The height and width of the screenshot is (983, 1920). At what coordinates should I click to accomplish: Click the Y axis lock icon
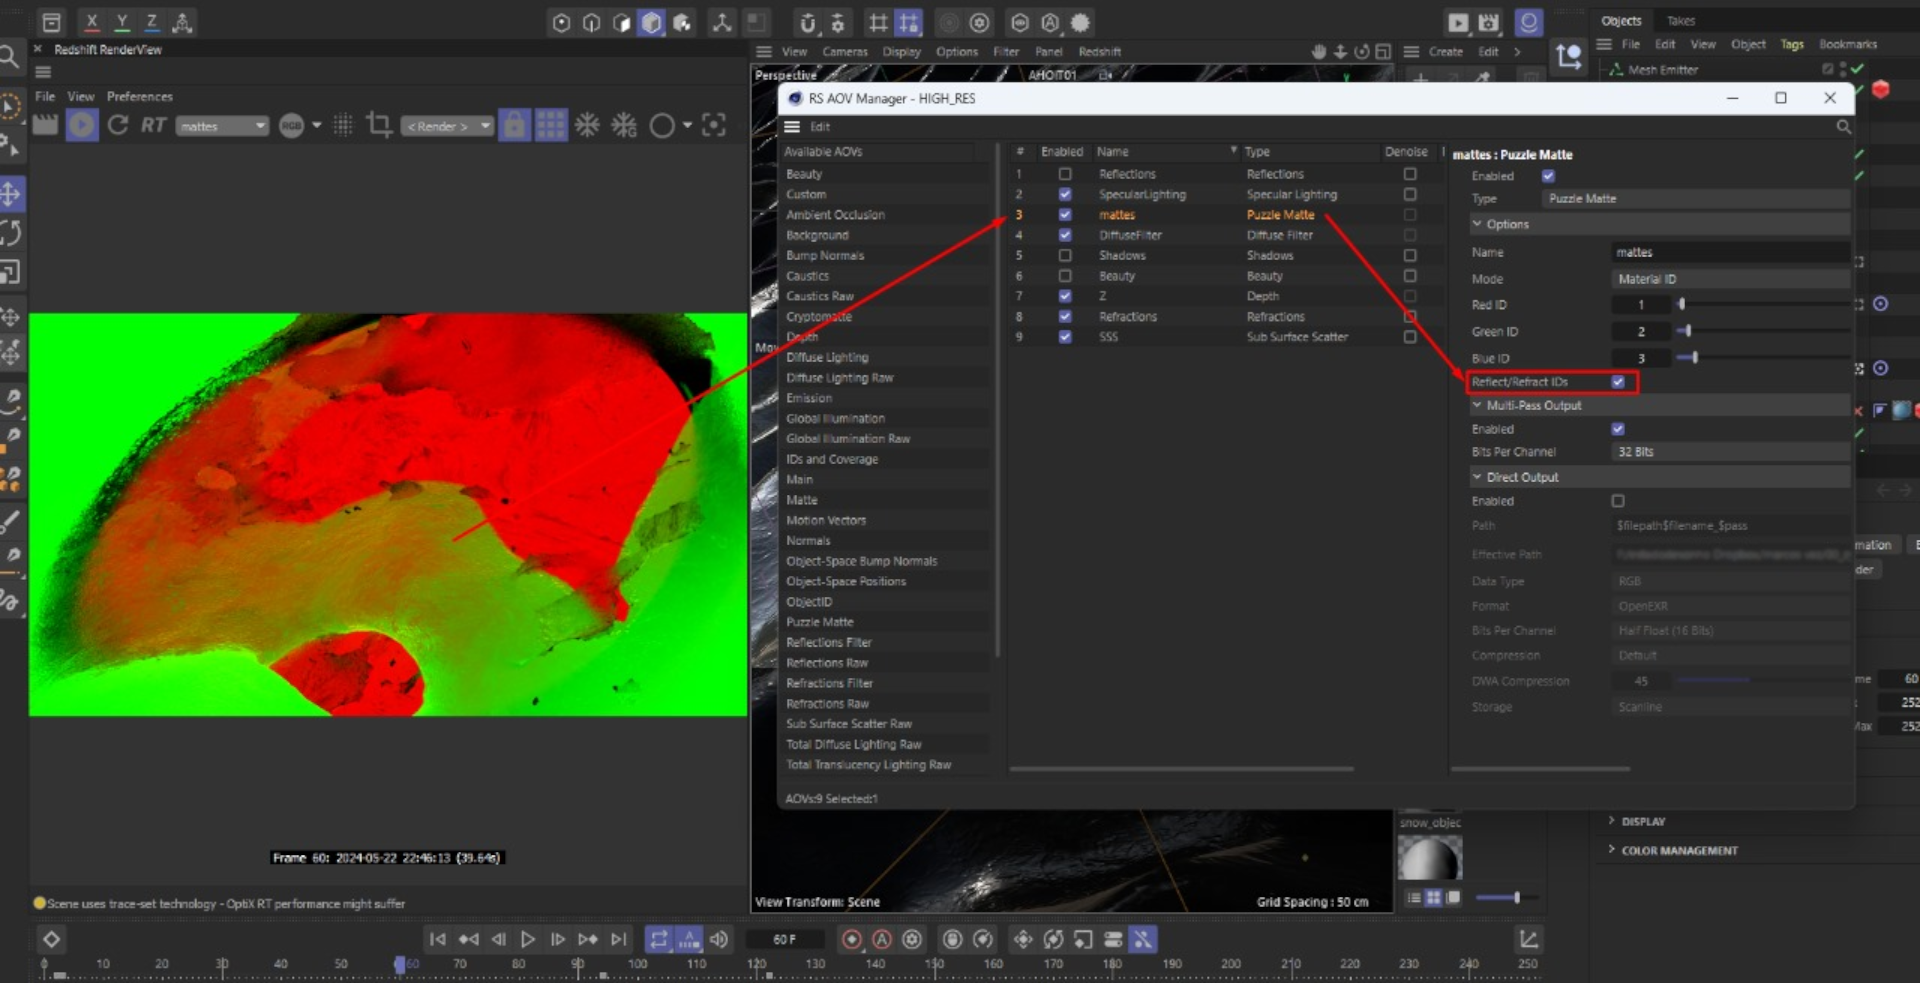122,22
